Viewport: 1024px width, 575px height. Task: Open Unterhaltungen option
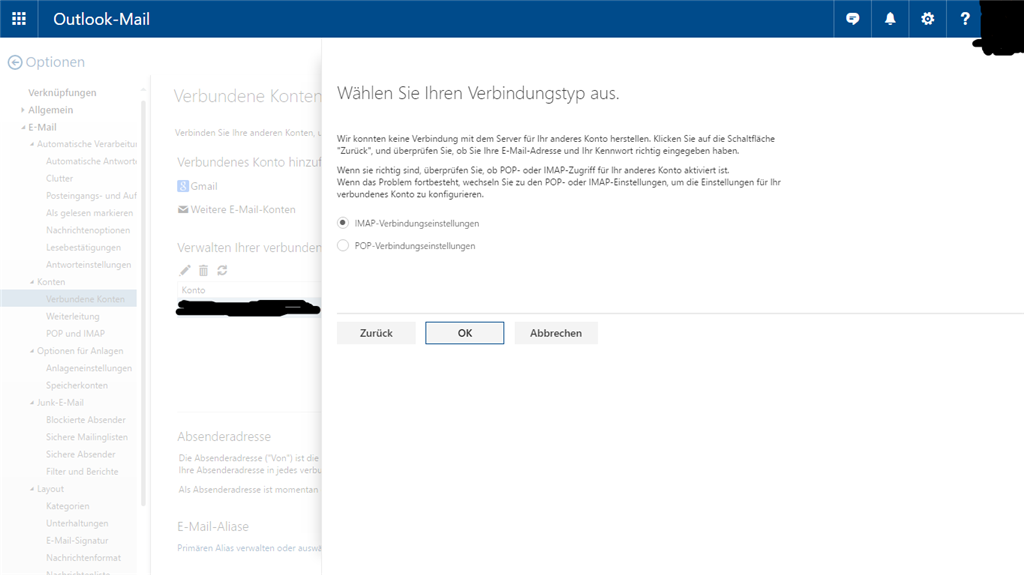click(x=77, y=523)
